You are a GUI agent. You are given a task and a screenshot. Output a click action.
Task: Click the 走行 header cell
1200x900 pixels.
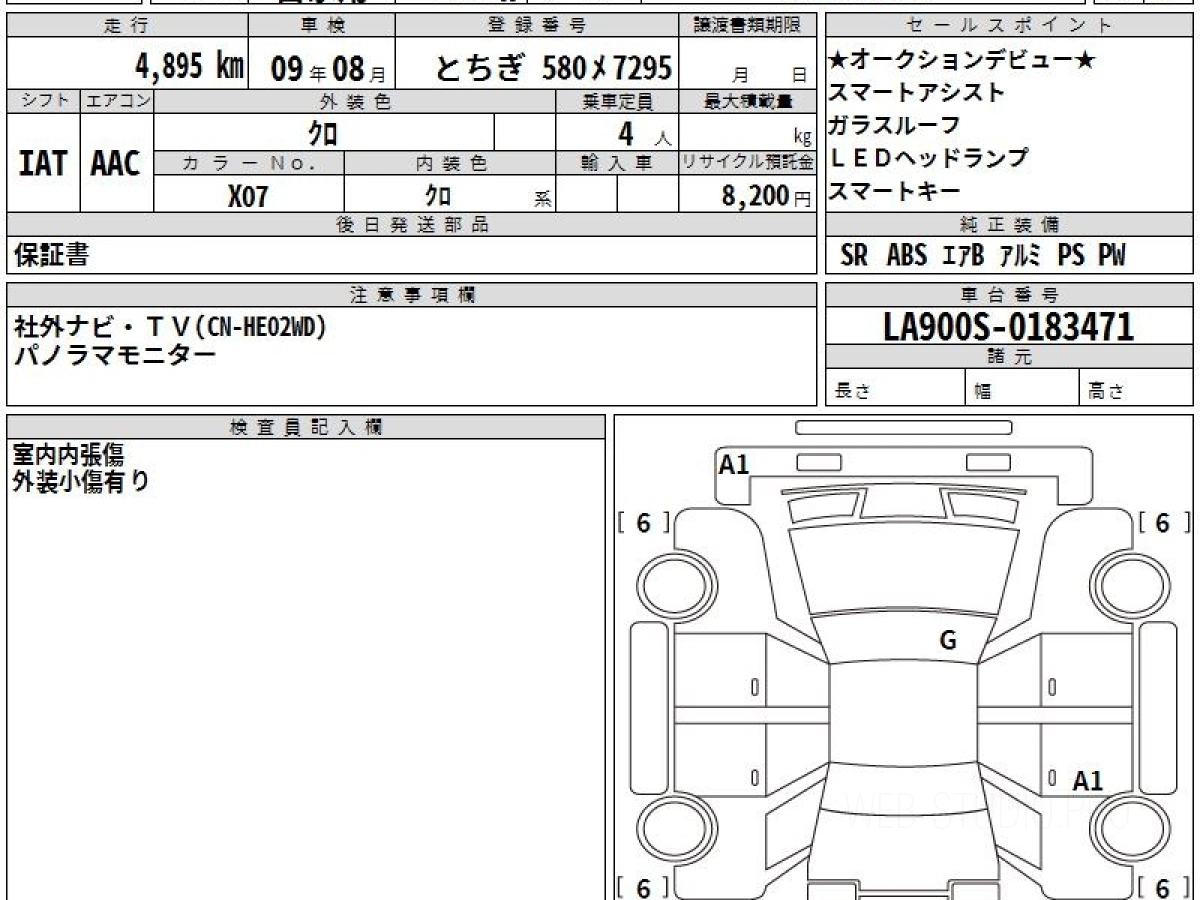pyautogui.click(x=126, y=26)
